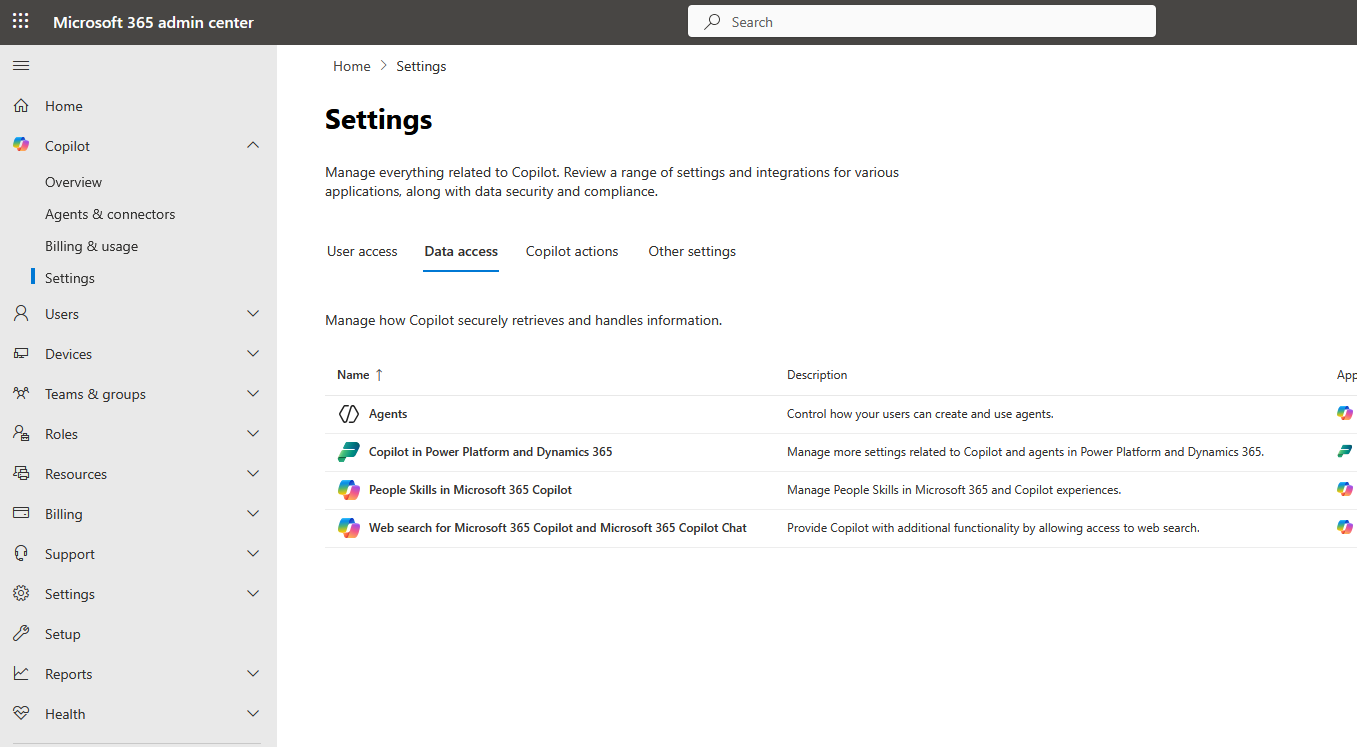Expand the Users section
Screen dimensions: 1357x747
click(x=253, y=313)
